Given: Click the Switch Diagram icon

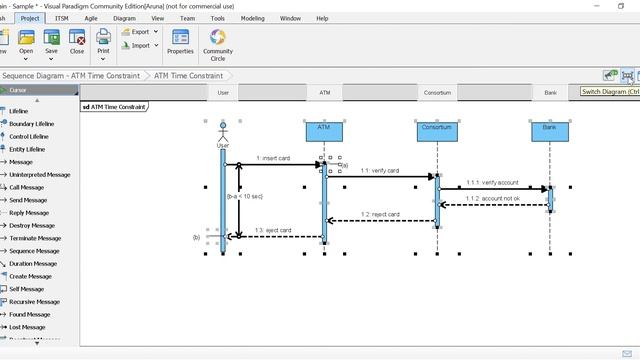Looking at the screenshot, I should click(x=627, y=76).
